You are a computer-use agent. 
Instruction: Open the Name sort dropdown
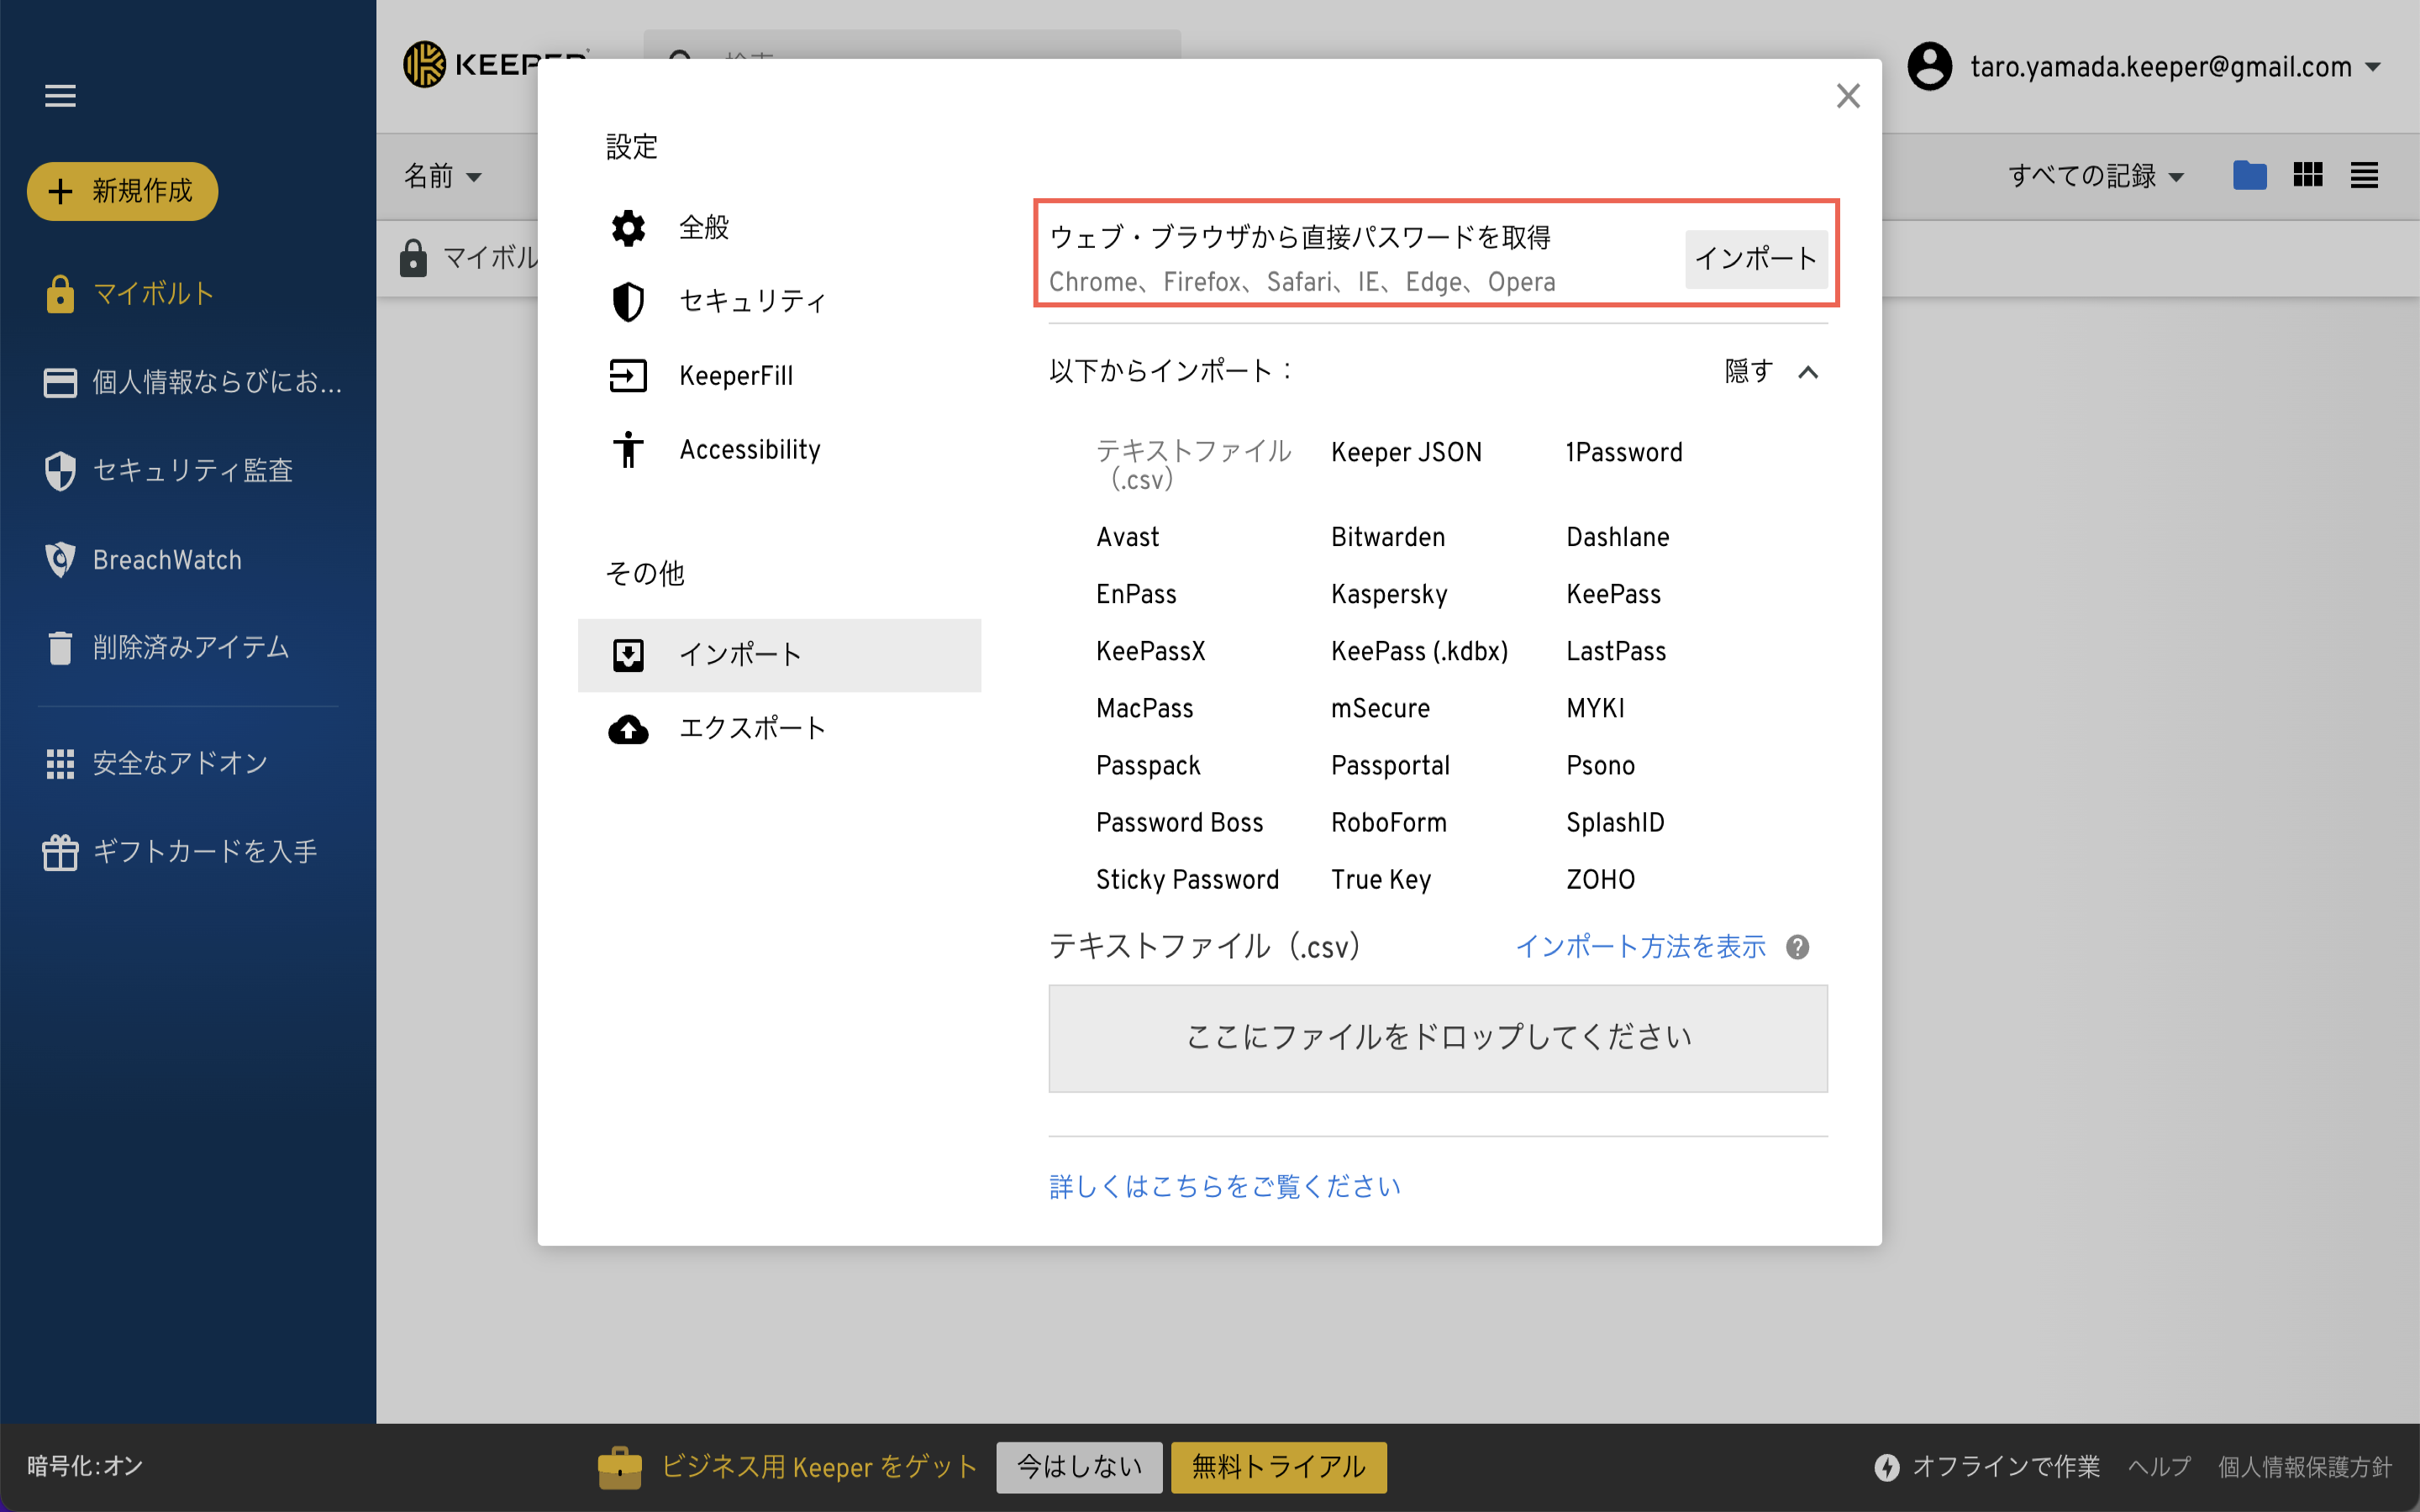click(x=443, y=176)
